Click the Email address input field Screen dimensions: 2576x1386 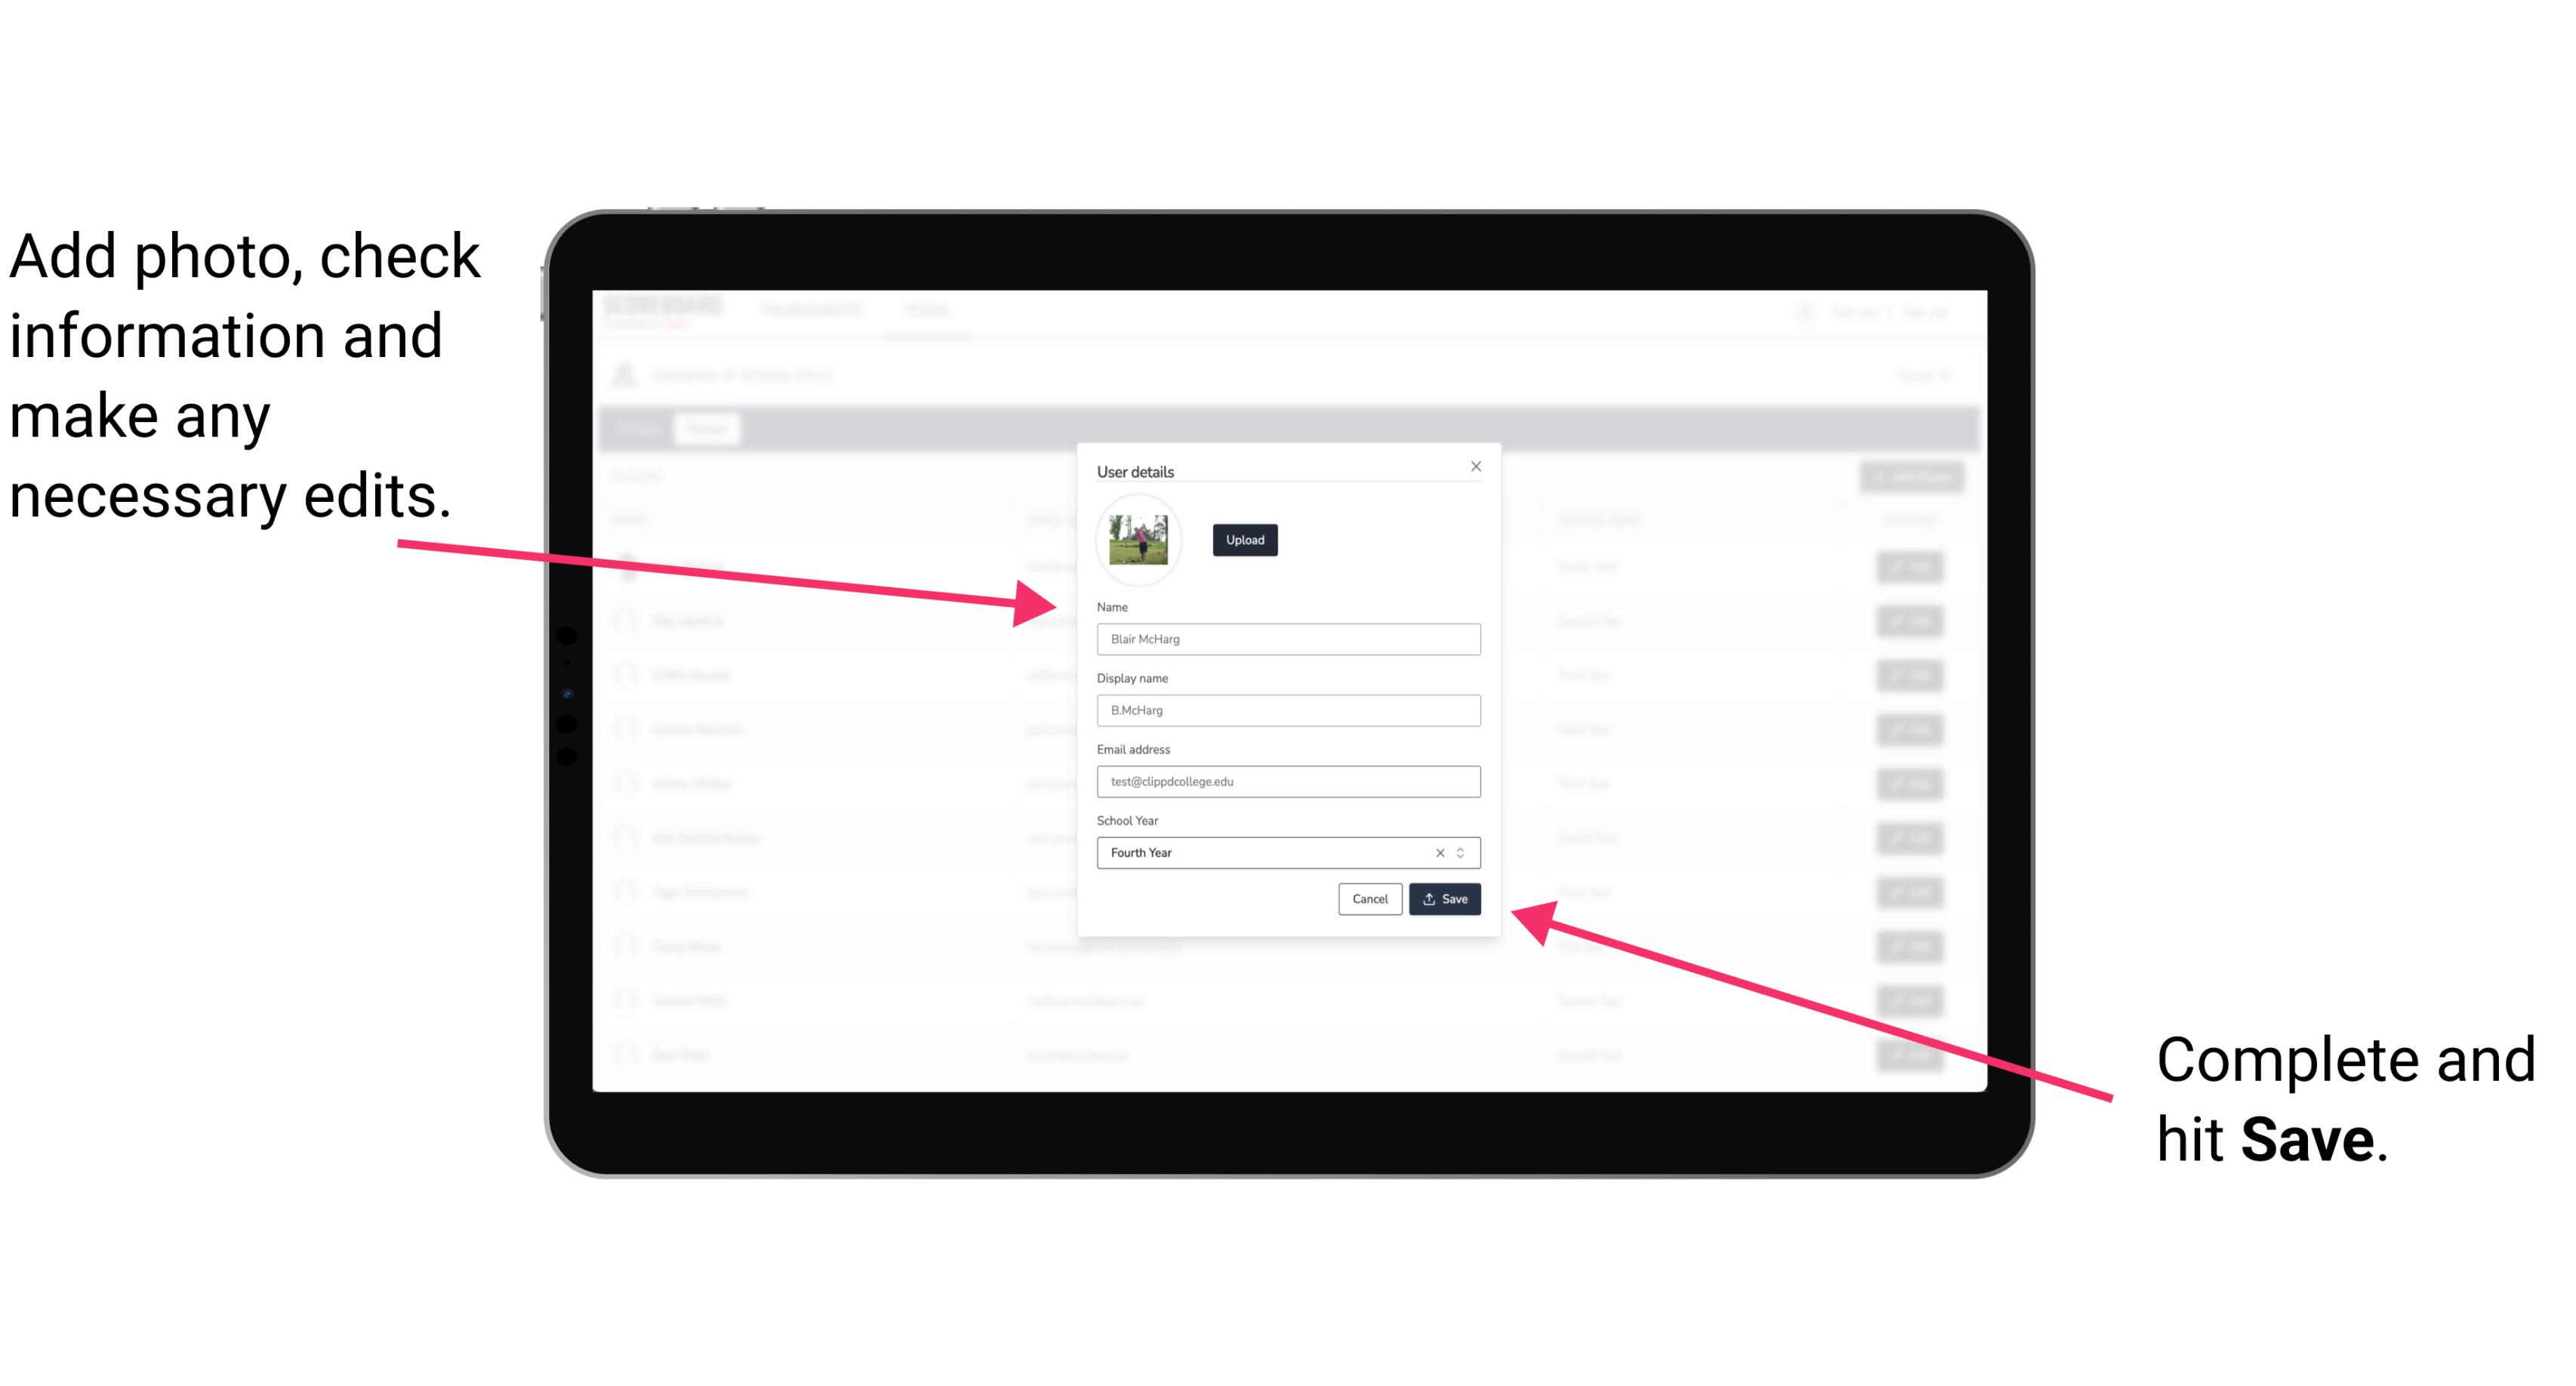pyautogui.click(x=1286, y=782)
